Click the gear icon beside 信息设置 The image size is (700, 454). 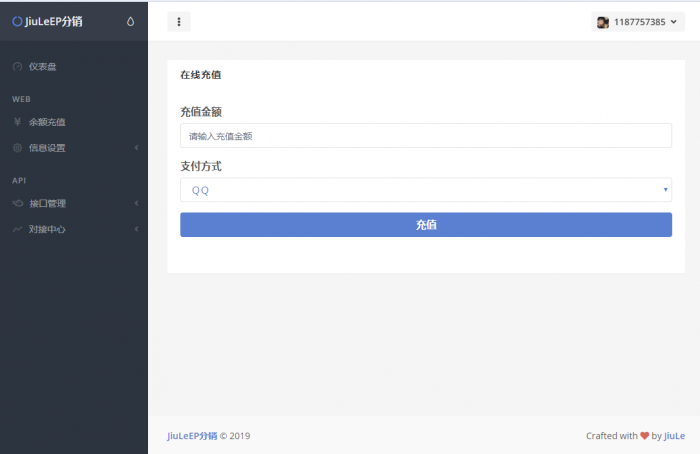point(17,148)
